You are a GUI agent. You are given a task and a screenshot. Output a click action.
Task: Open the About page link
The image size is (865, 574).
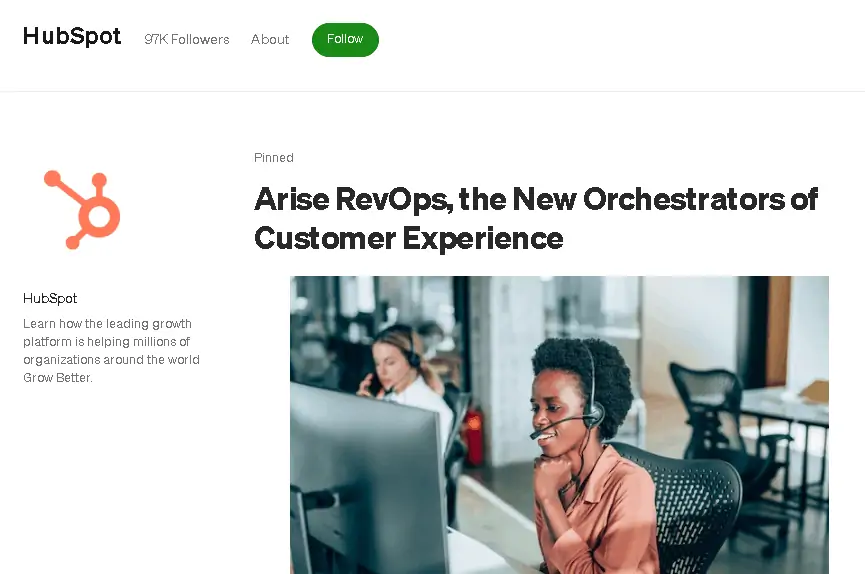270,40
